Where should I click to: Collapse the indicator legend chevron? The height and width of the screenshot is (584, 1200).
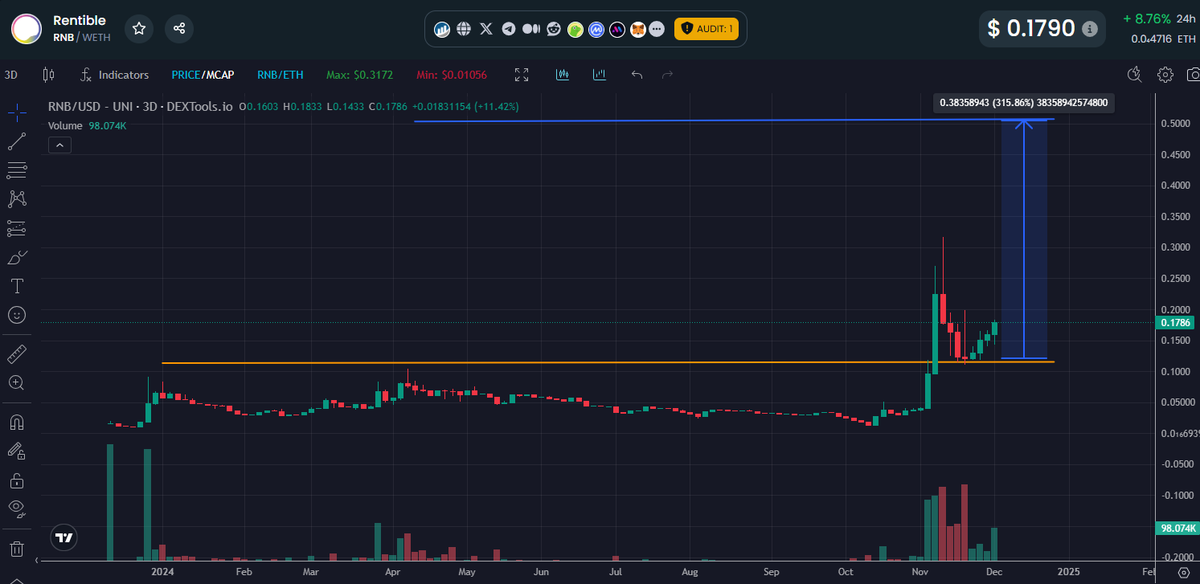coord(59,145)
